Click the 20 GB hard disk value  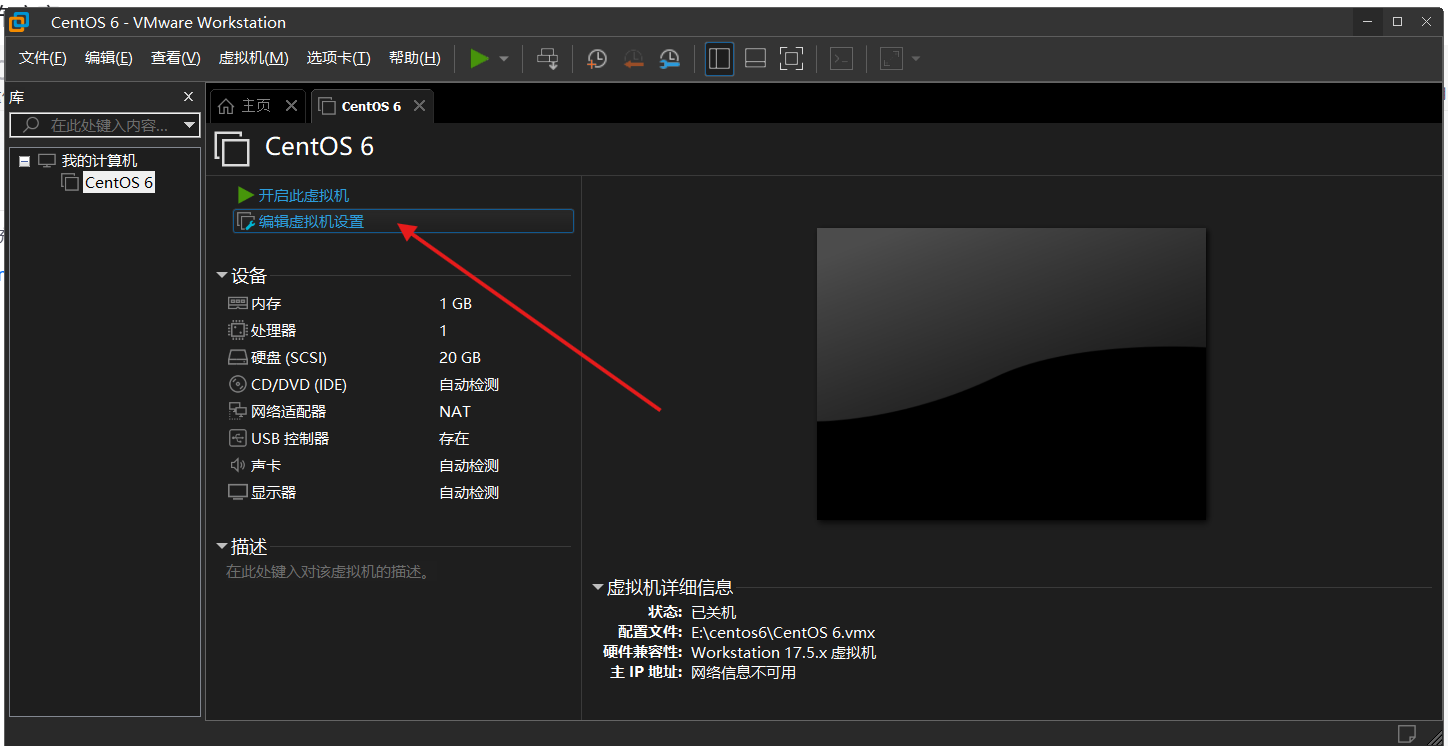(x=460, y=357)
